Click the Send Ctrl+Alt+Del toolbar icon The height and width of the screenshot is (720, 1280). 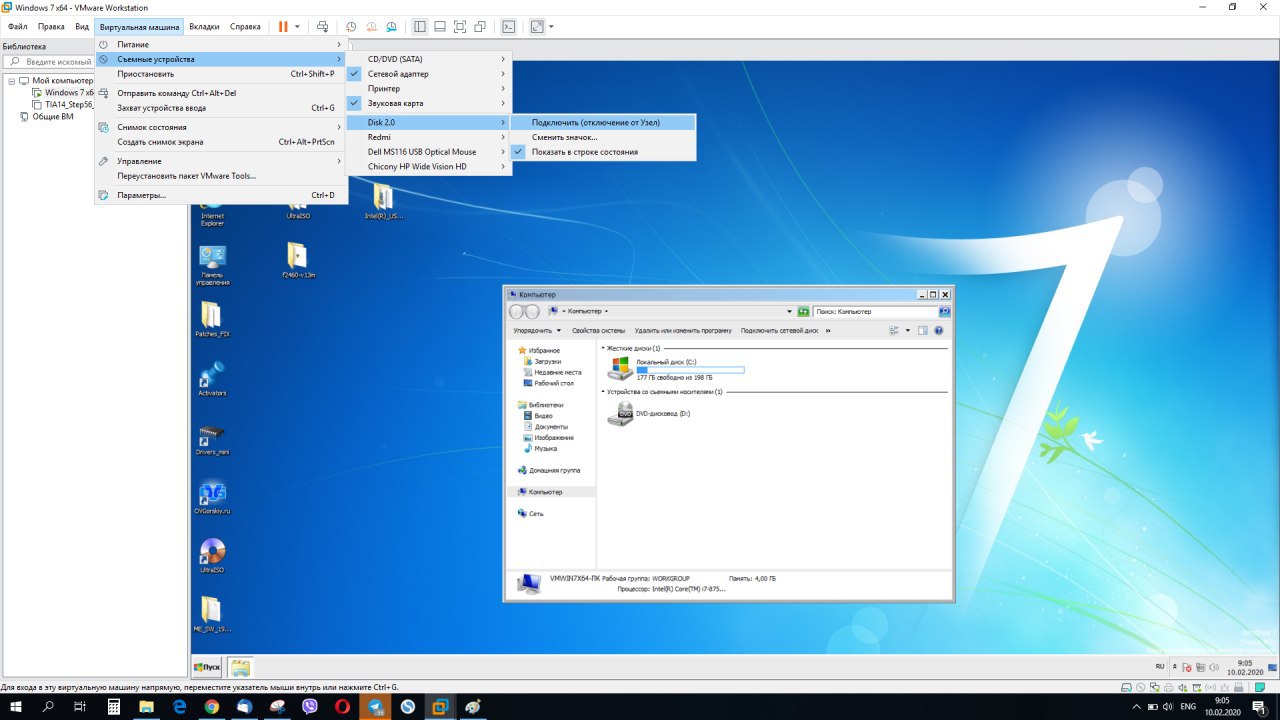(x=322, y=26)
